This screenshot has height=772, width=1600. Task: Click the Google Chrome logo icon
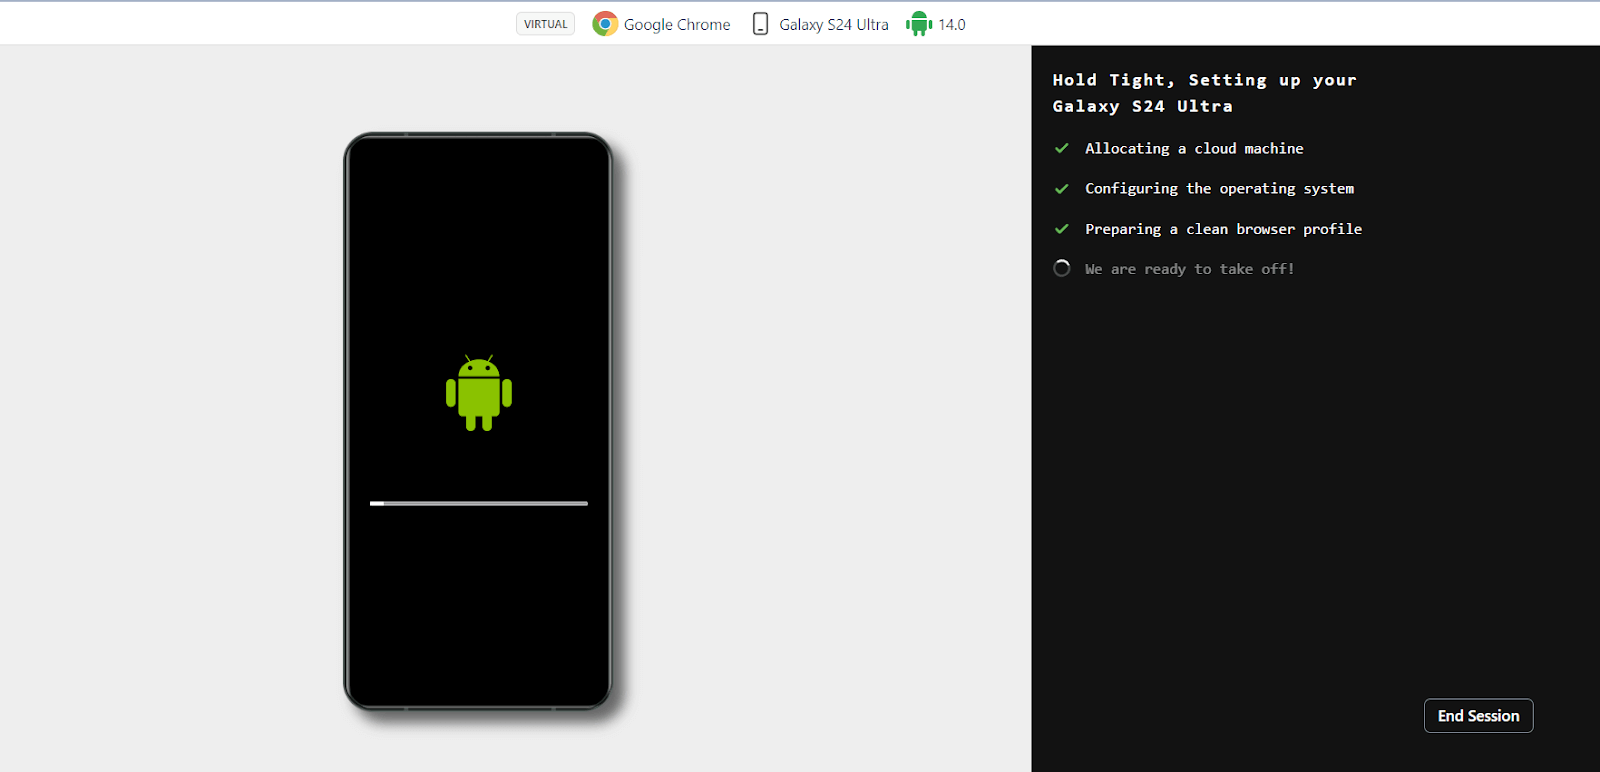[x=604, y=24]
